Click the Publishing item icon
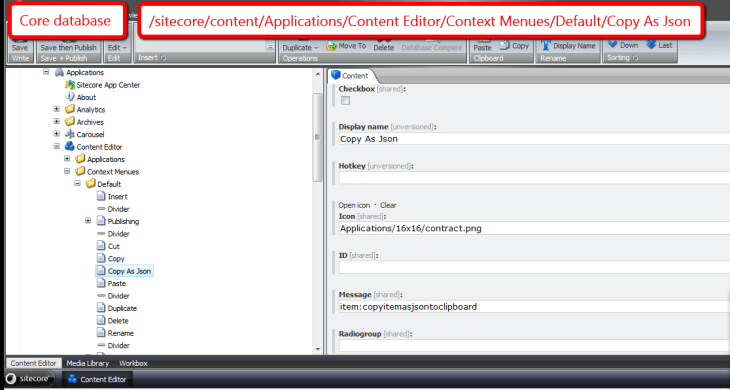The height and width of the screenshot is (390, 730). [x=101, y=221]
